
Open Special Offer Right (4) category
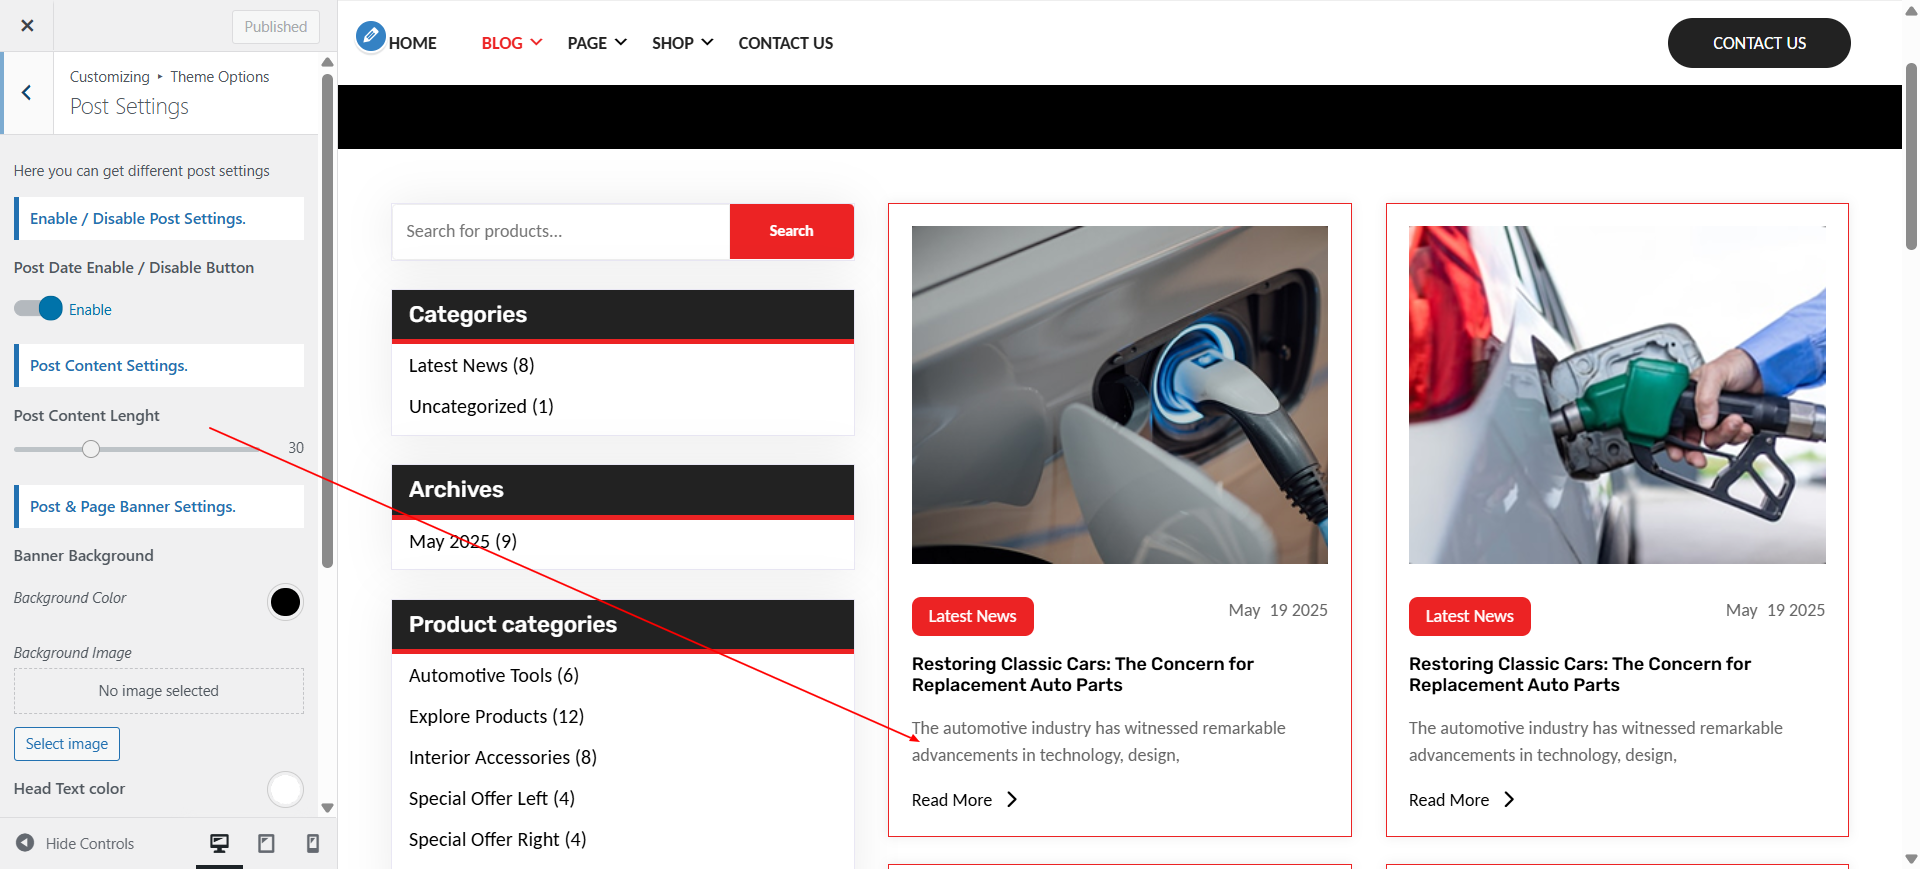coord(497,839)
